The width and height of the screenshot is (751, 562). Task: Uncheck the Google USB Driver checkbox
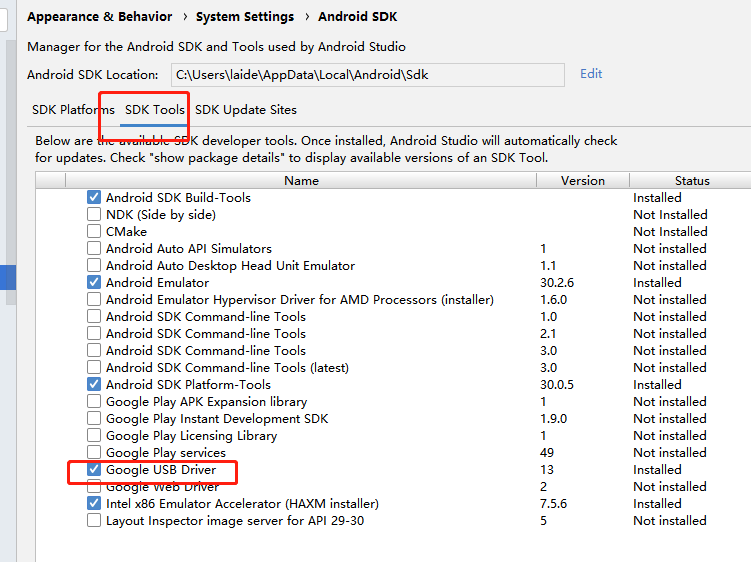pos(94,470)
